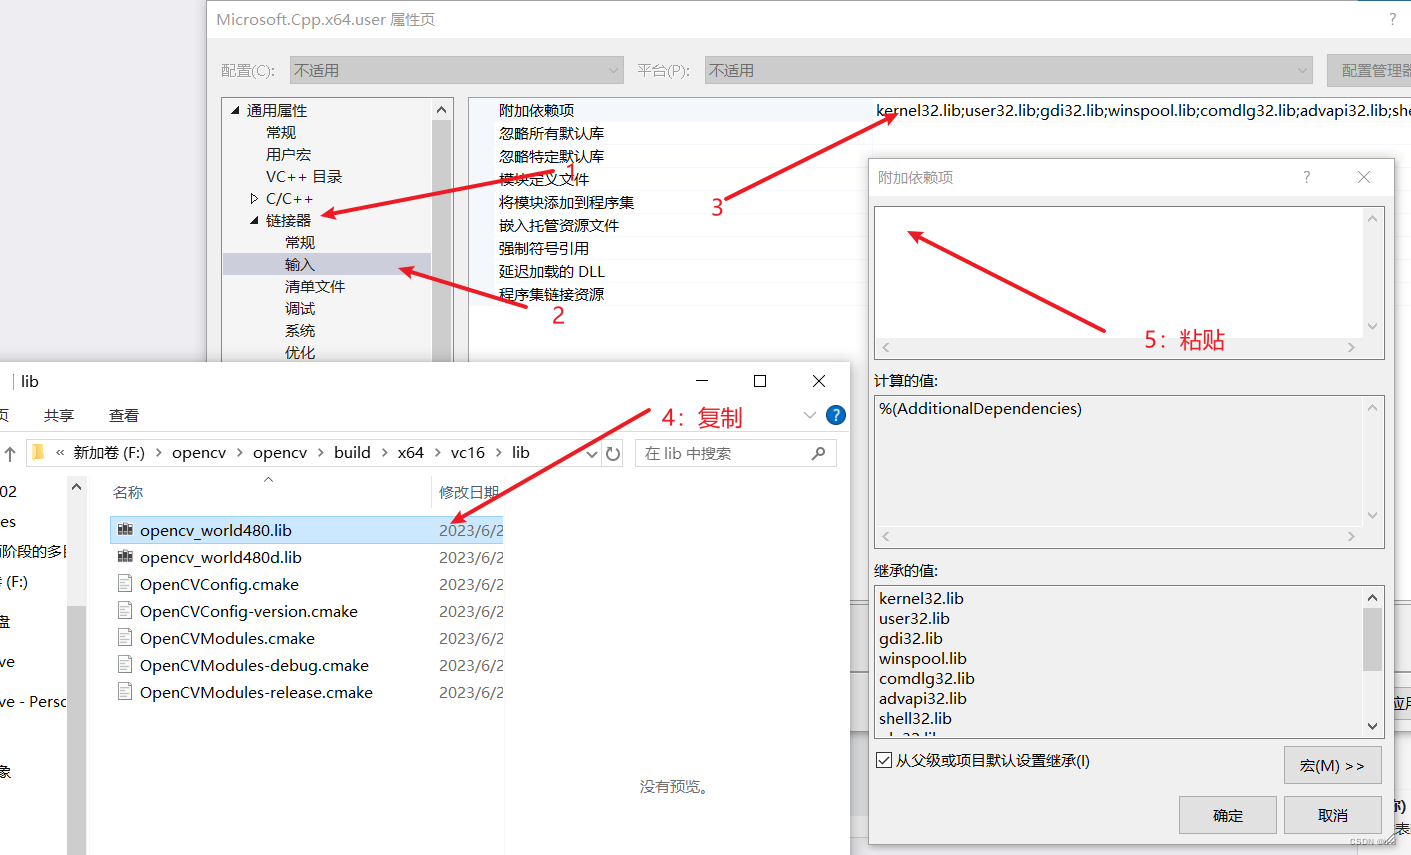This screenshot has width=1411, height=855.
Task: Click the 将模块添加到程序集 property row
Action: pyautogui.click(x=670, y=202)
